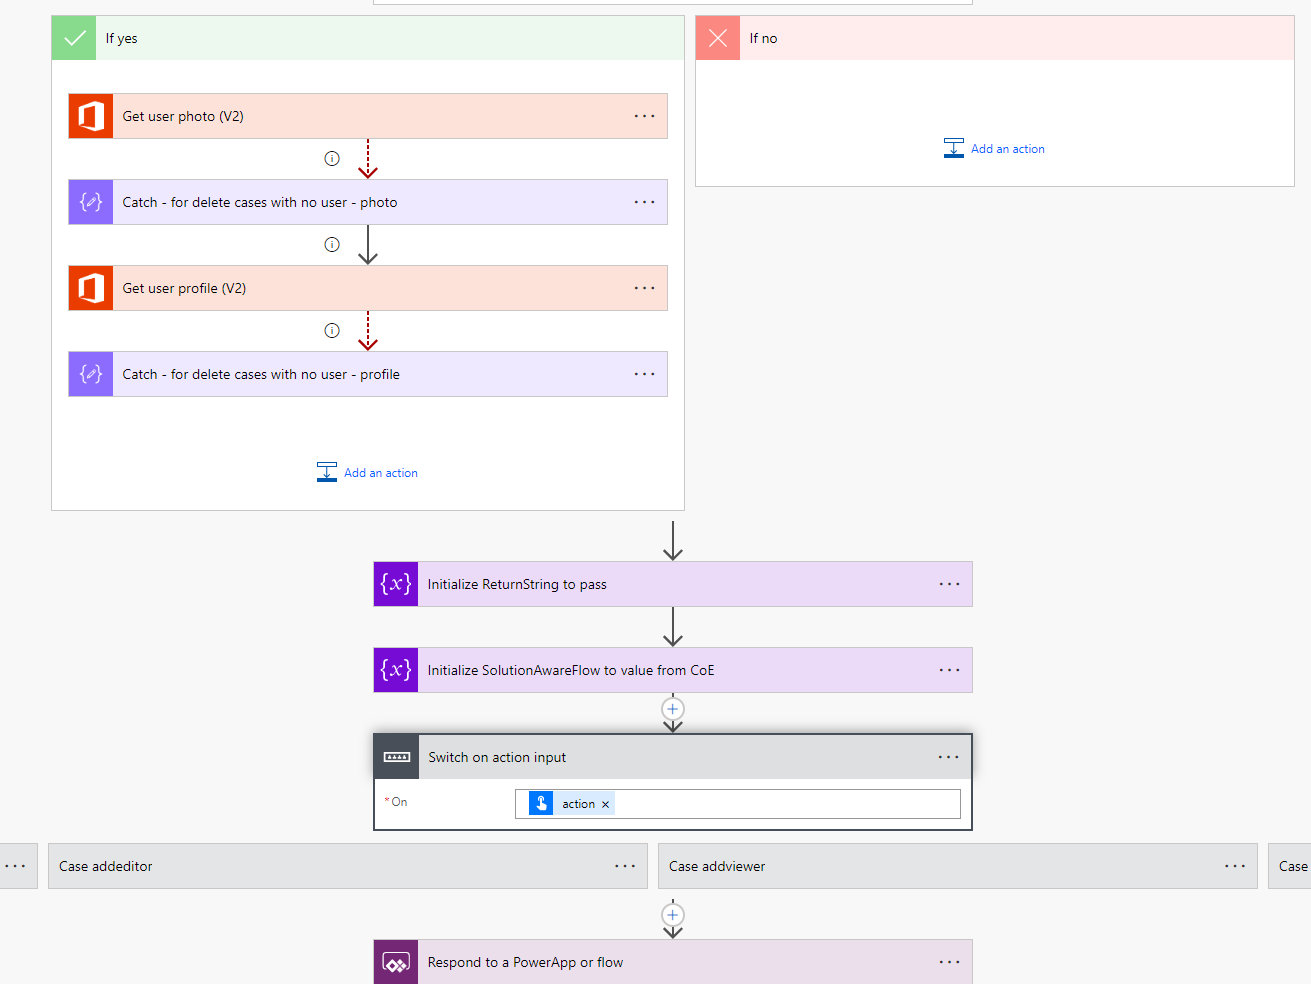Click the Get user profile (V2) connector icon
Viewport: 1311px width, 984px height.
[90, 288]
